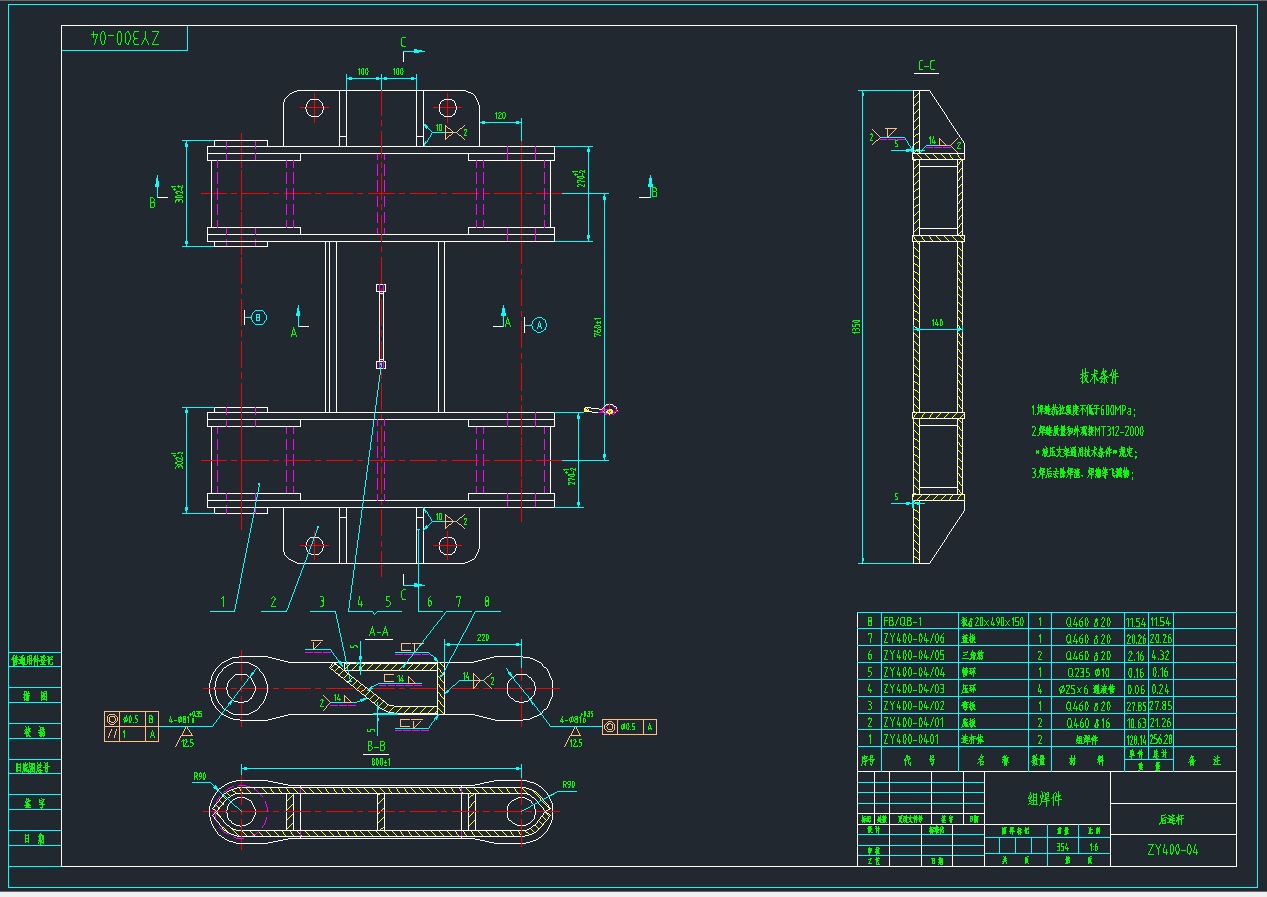Click the 后连杆 part name cell
The height and width of the screenshot is (897, 1267).
(x=1172, y=820)
